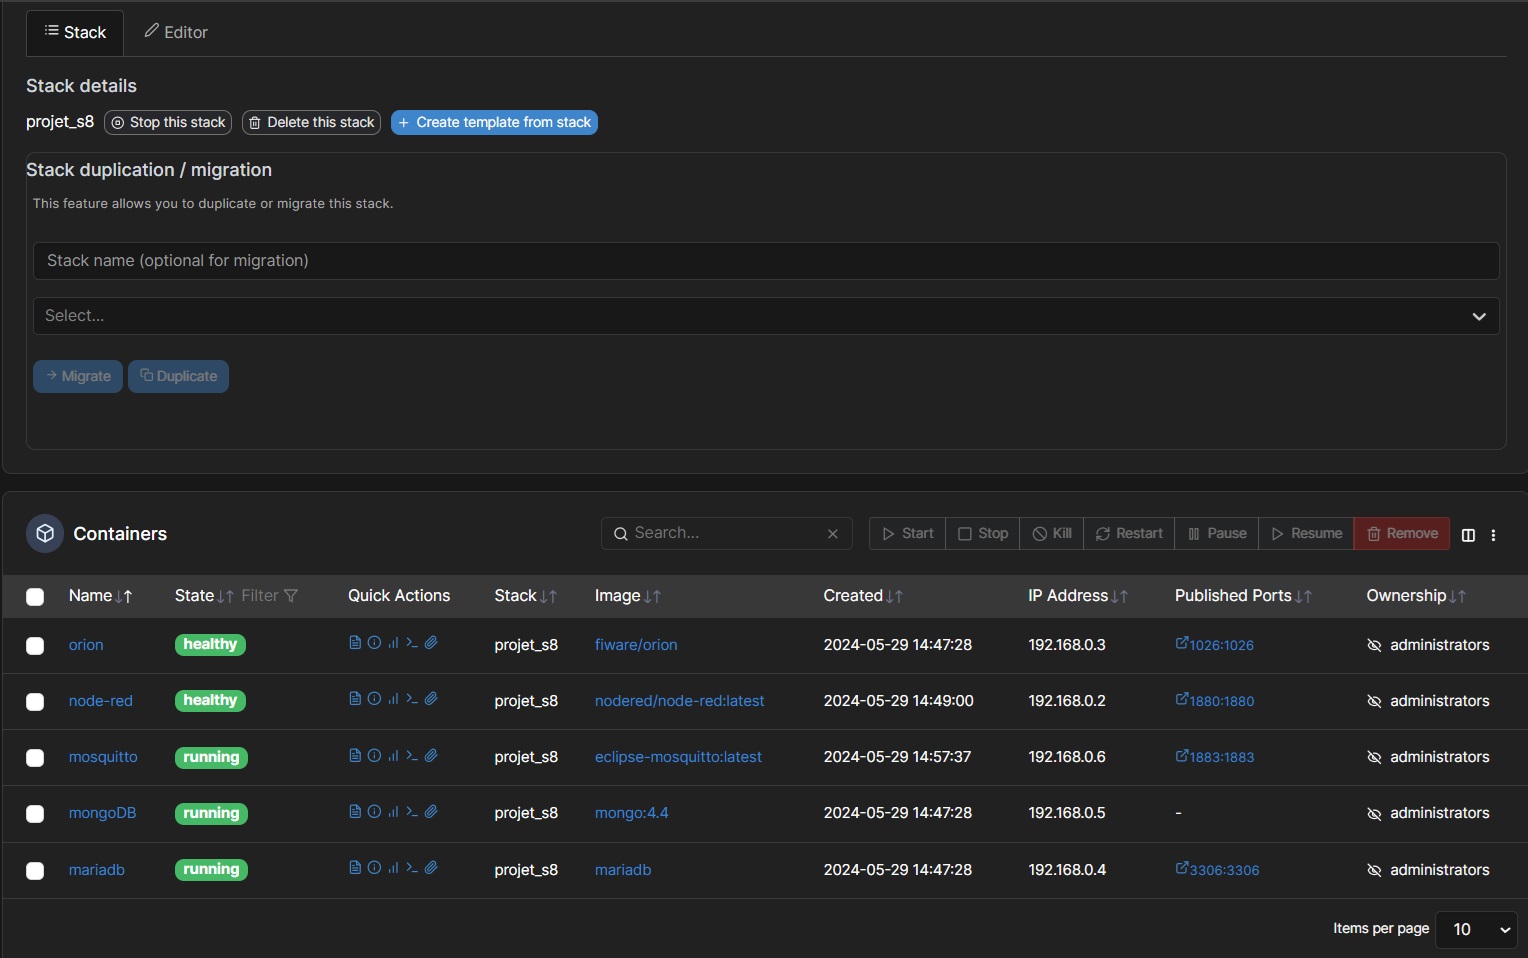Viewport: 1528px width, 958px height.
Task: Open inspect icon for mongoDB container
Action: 374,812
